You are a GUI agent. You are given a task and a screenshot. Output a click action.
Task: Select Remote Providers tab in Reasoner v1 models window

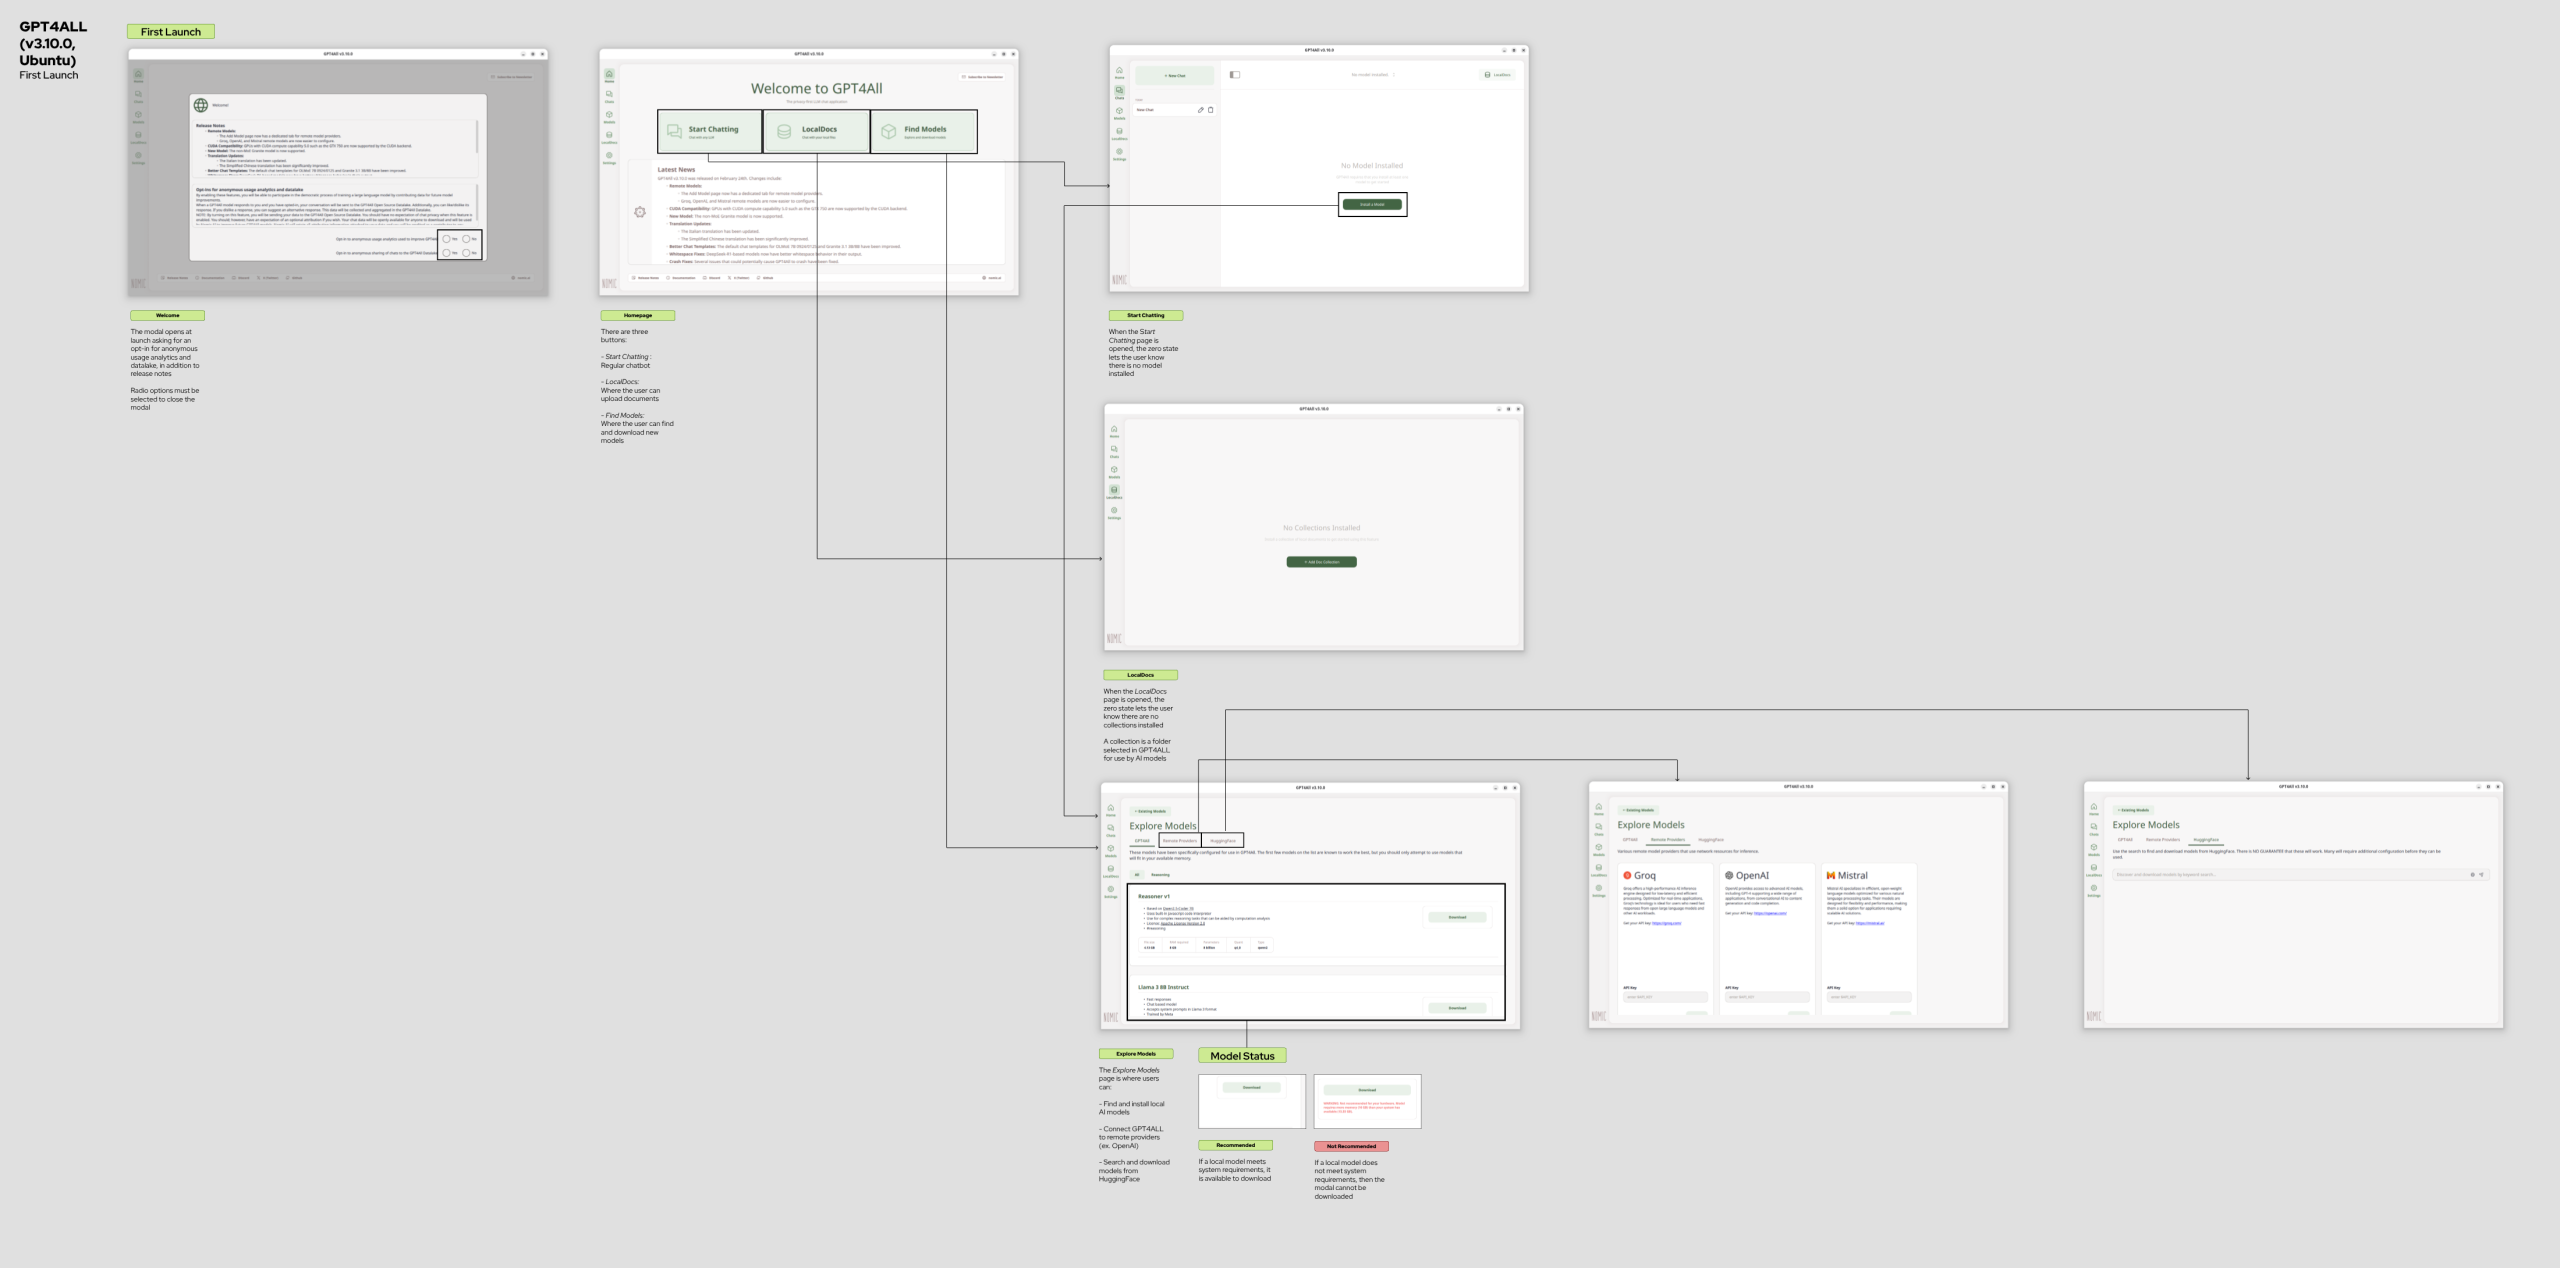tap(1179, 841)
